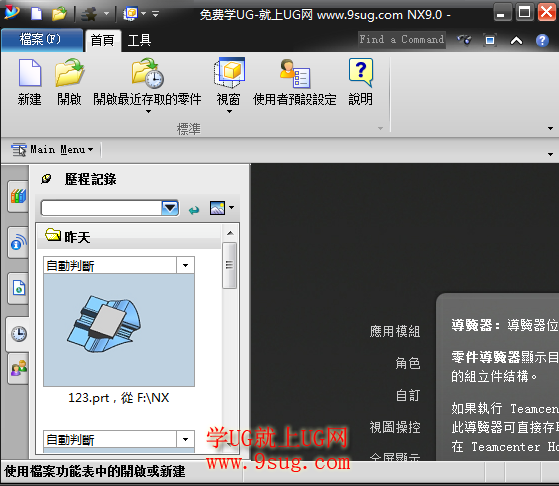Select 角色 in welcome page list
The width and height of the screenshot is (559, 486).
[x=407, y=363]
